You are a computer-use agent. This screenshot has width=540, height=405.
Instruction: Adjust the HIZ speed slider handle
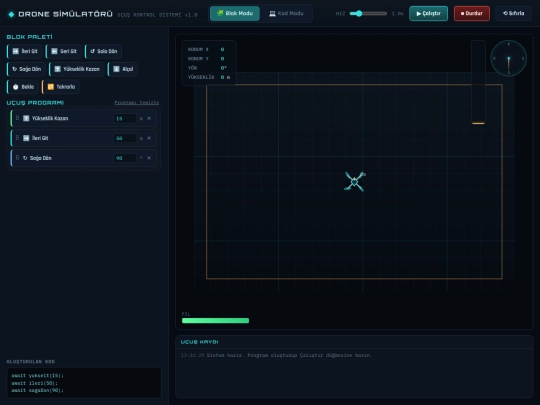point(359,13)
